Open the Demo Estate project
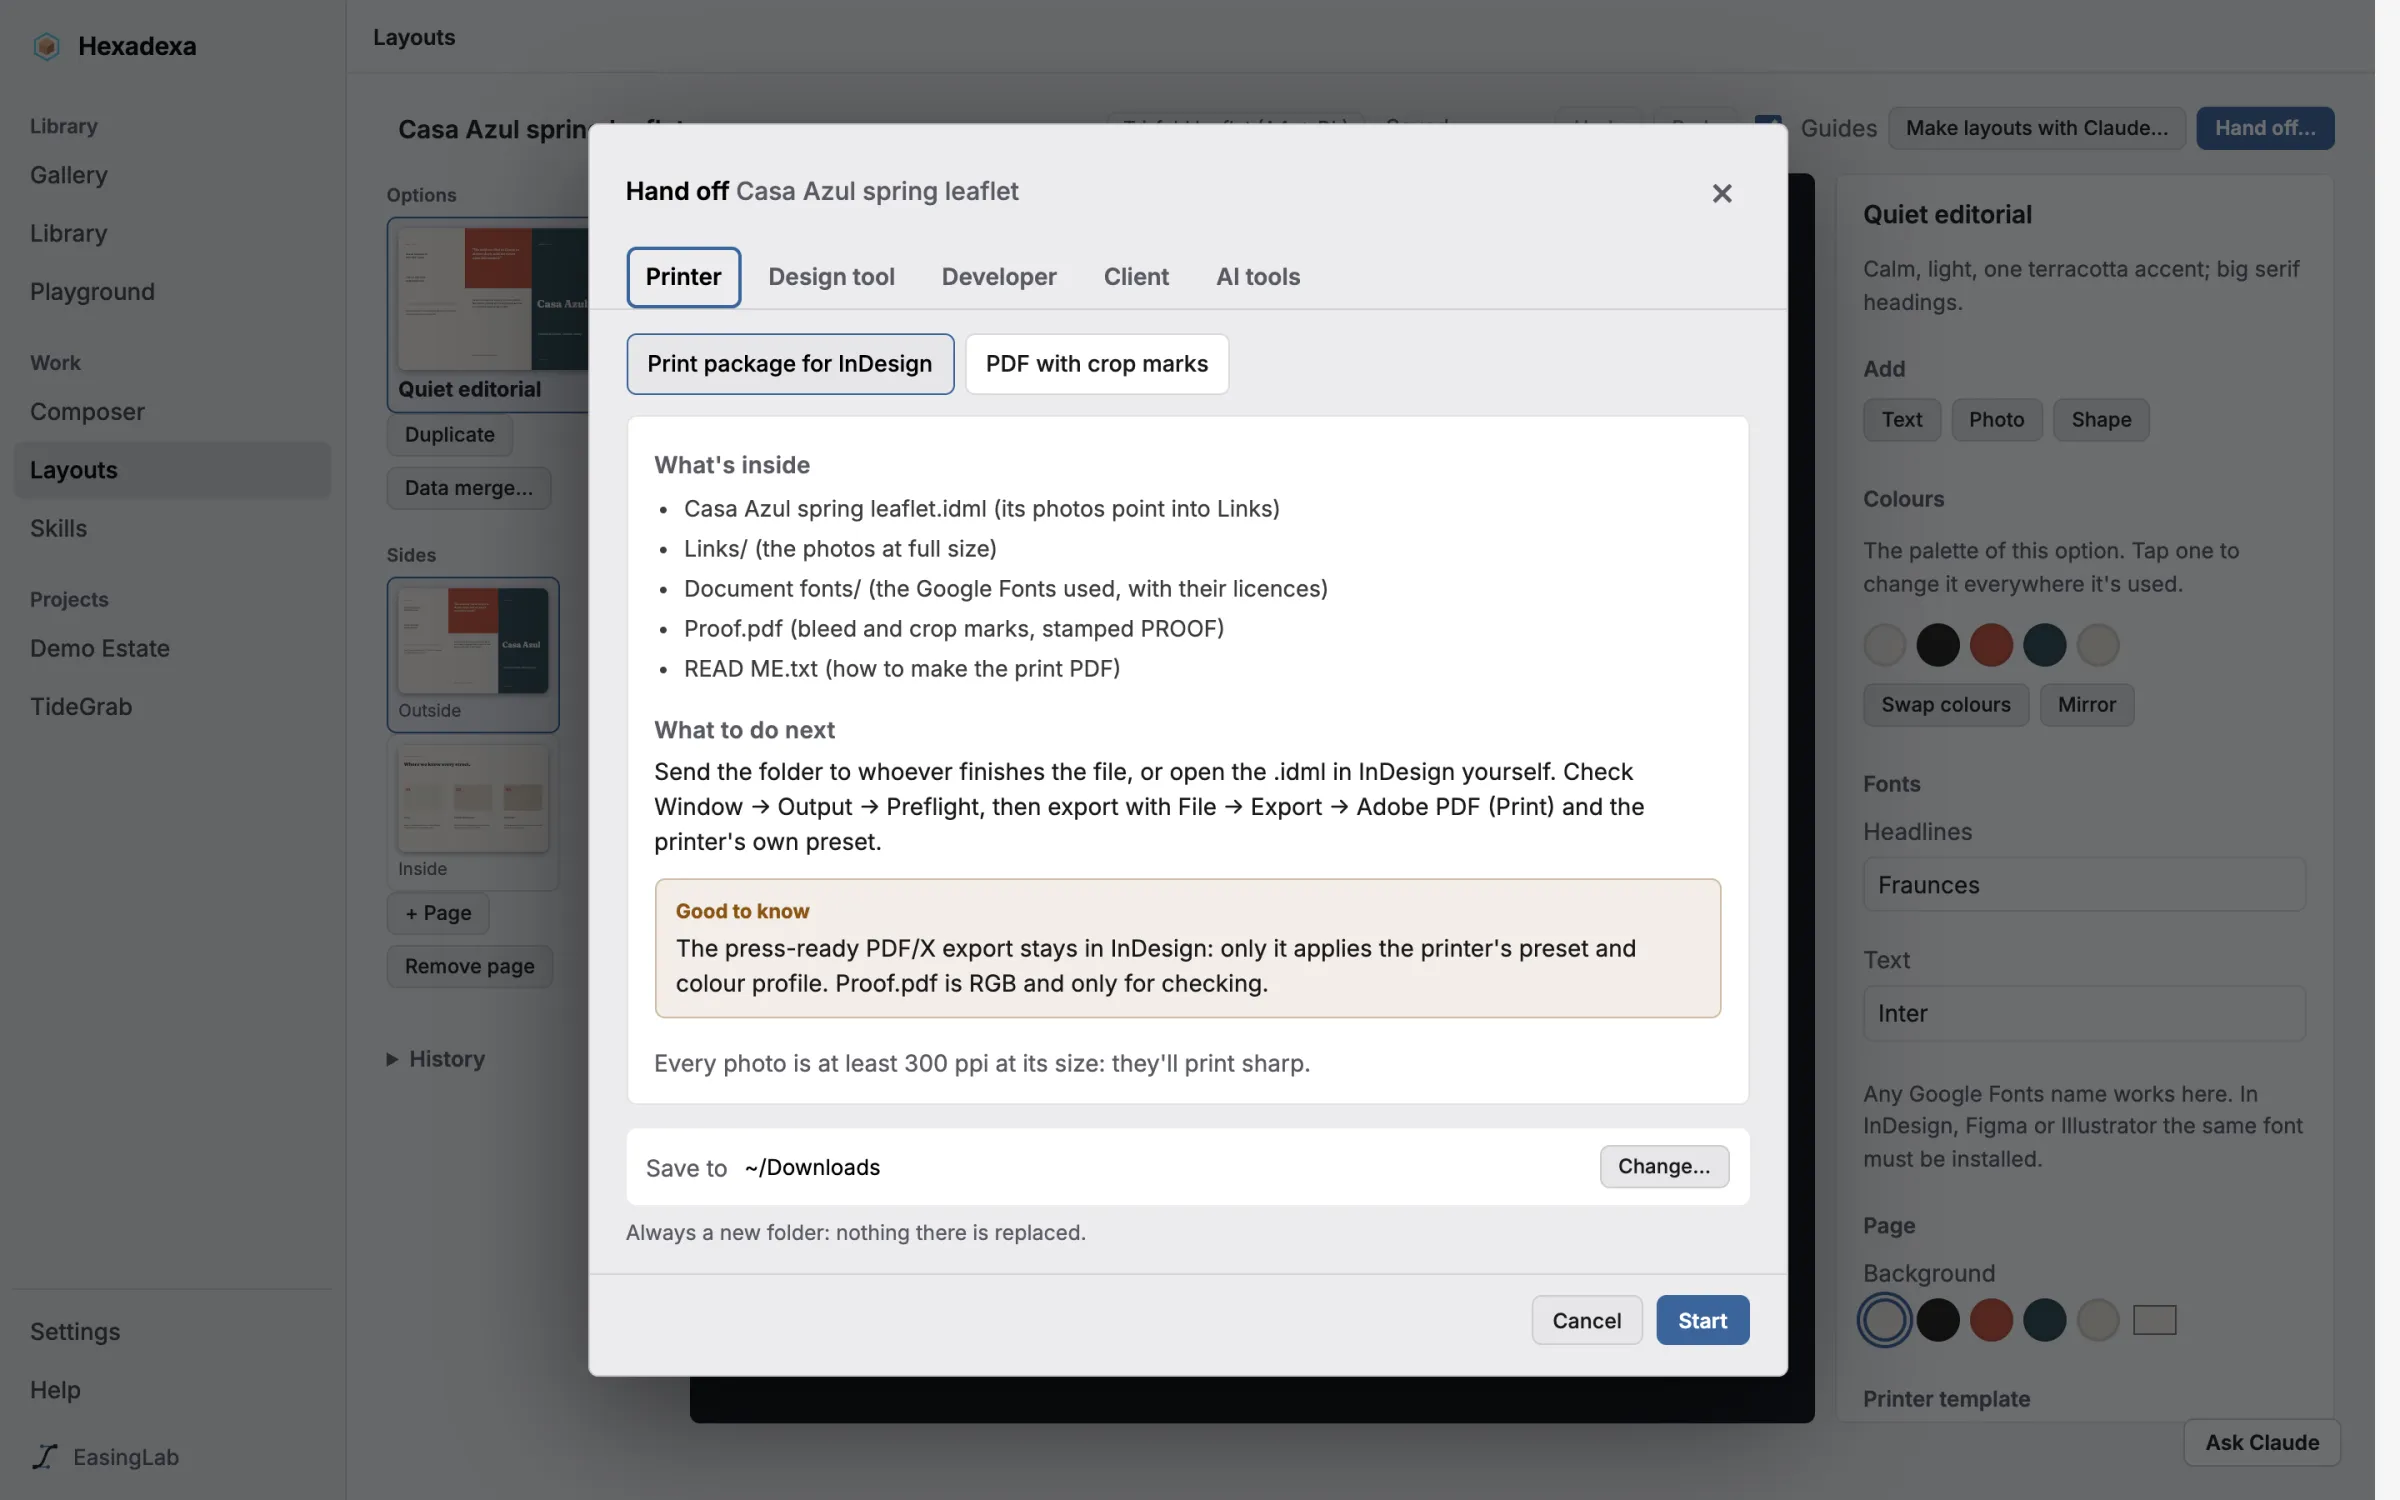Image resolution: width=2400 pixels, height=1500 pixels. (x=99, y=648)
